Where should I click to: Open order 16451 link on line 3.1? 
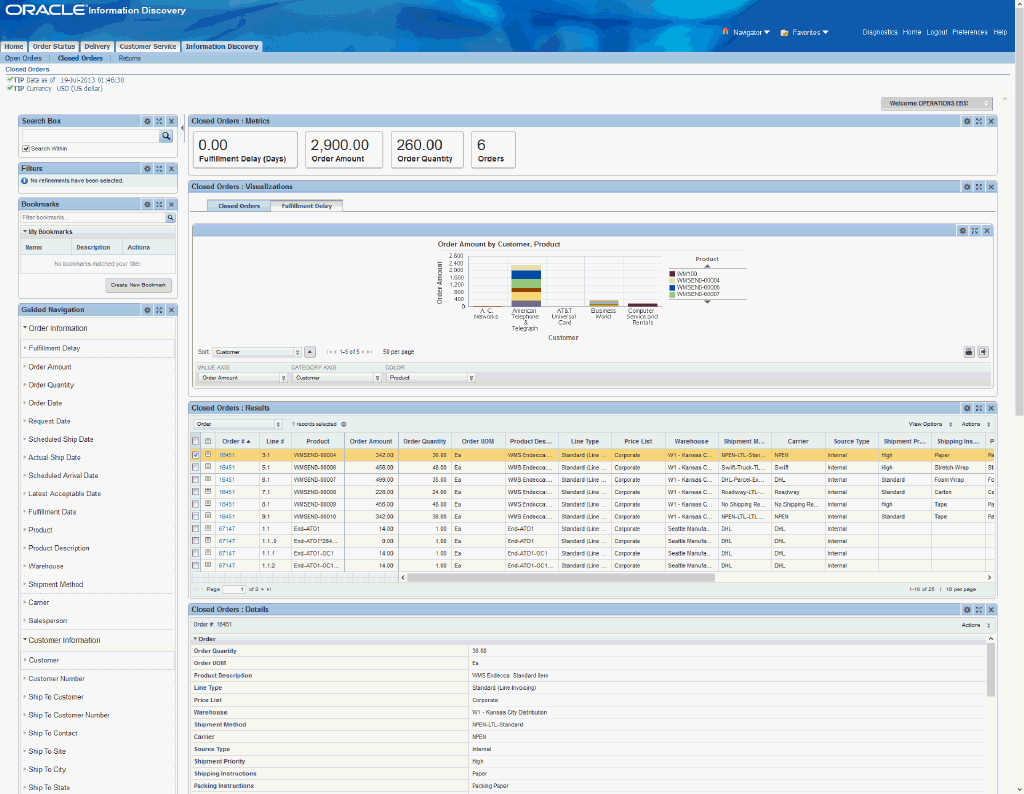[226, 455]
